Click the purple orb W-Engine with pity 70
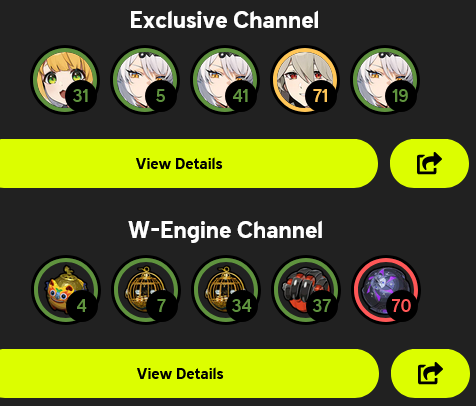This screenshot has width=476, height=406. click(x=386, y=289)
